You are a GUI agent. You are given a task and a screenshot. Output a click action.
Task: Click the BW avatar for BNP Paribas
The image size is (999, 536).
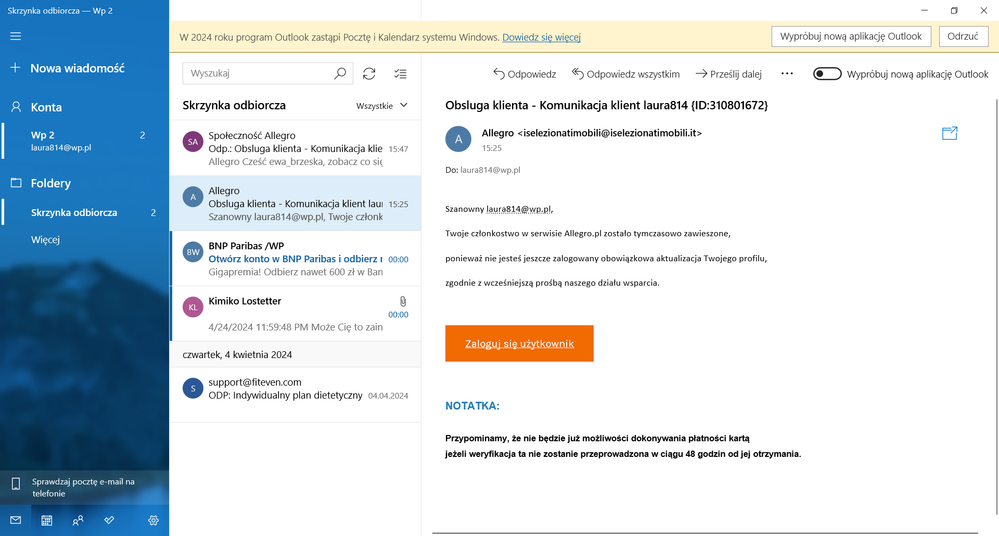point(193,252)
